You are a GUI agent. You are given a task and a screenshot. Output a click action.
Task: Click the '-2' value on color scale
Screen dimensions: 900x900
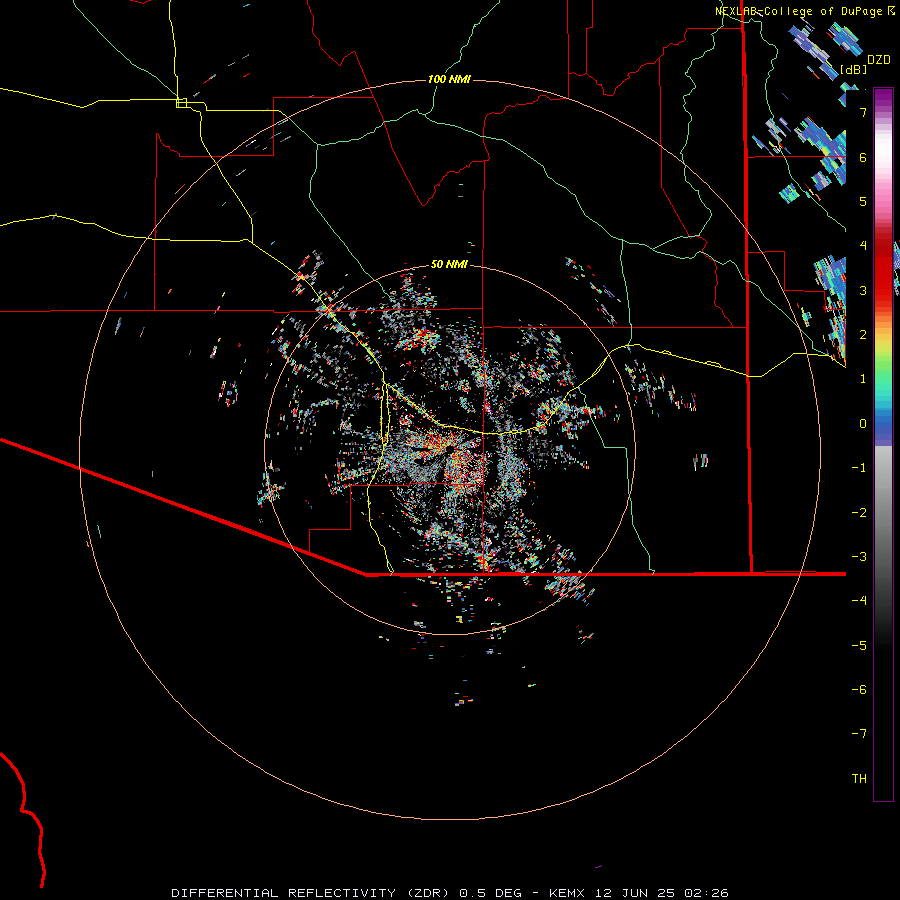[x=859, y=513]
